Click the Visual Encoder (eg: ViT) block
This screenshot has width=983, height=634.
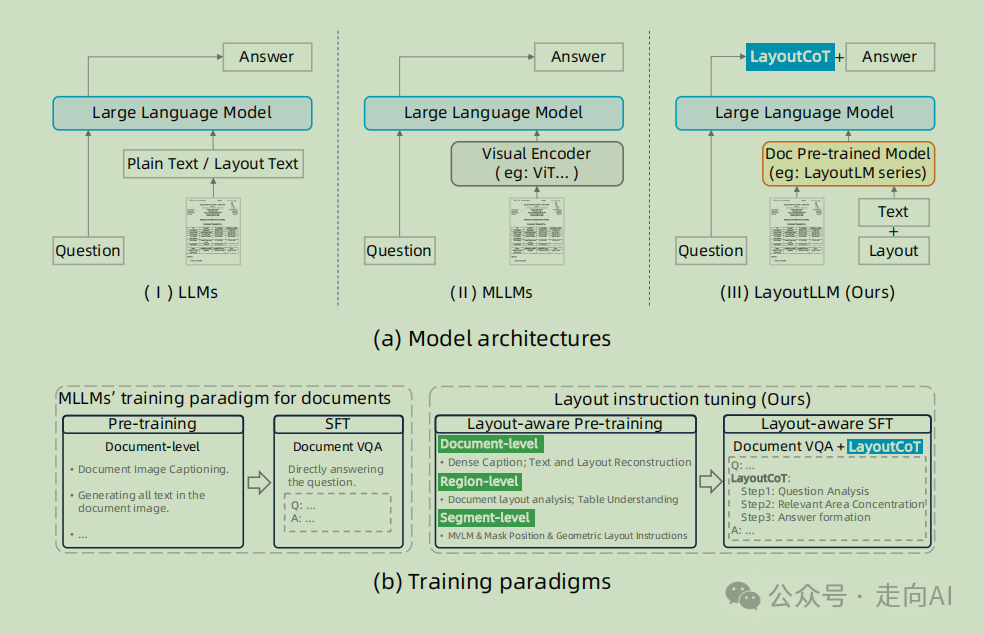(x=536, y=163)
